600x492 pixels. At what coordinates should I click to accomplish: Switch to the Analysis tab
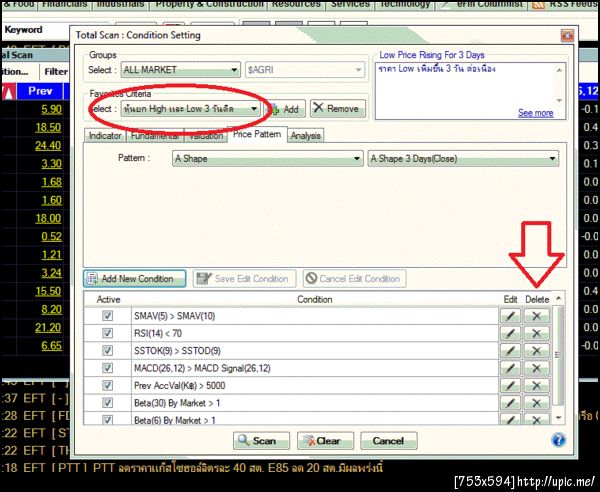click(305, 135)
